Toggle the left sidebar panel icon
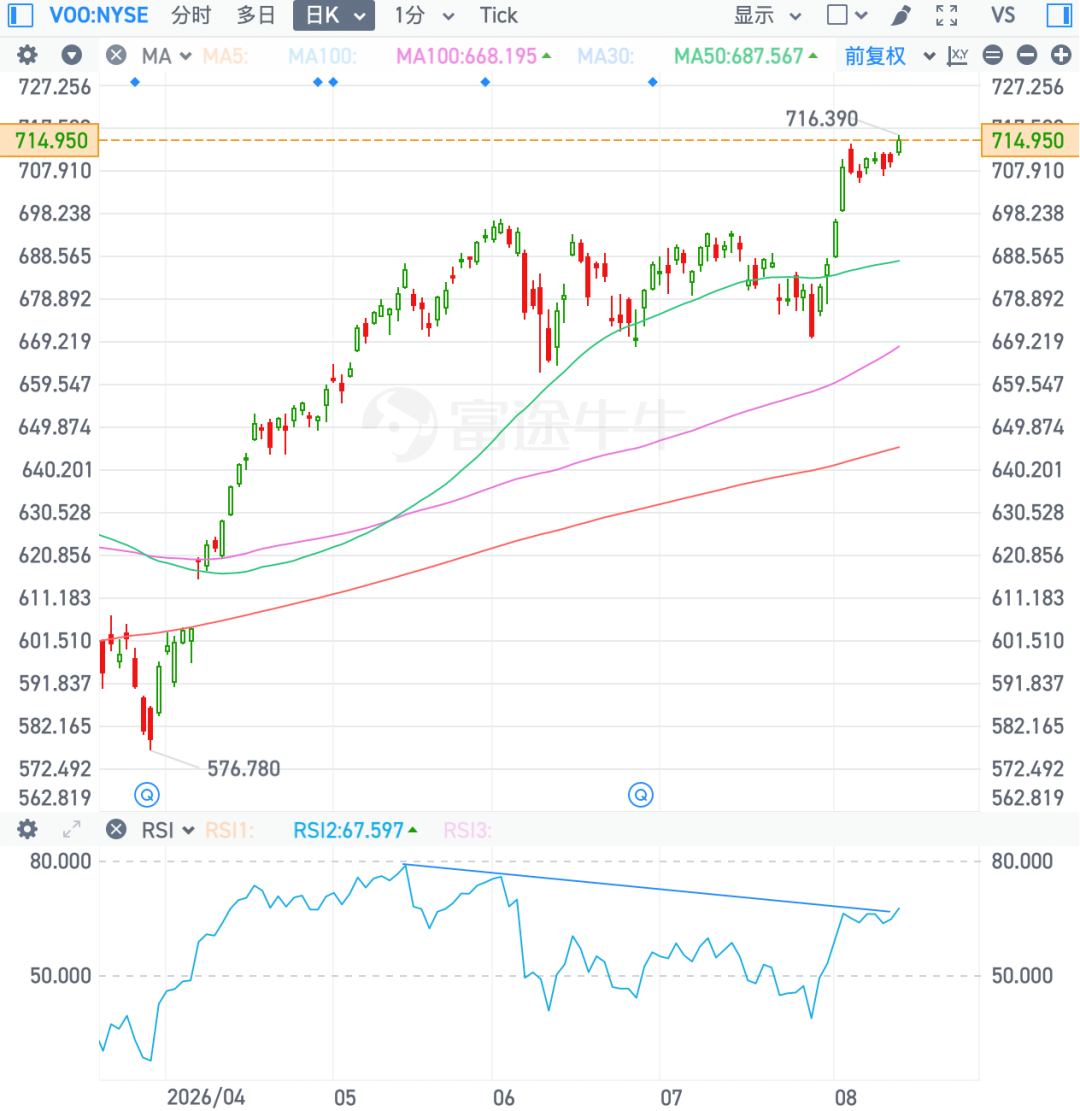This screenshot has width=1080, height=1111. pos(20,15)
